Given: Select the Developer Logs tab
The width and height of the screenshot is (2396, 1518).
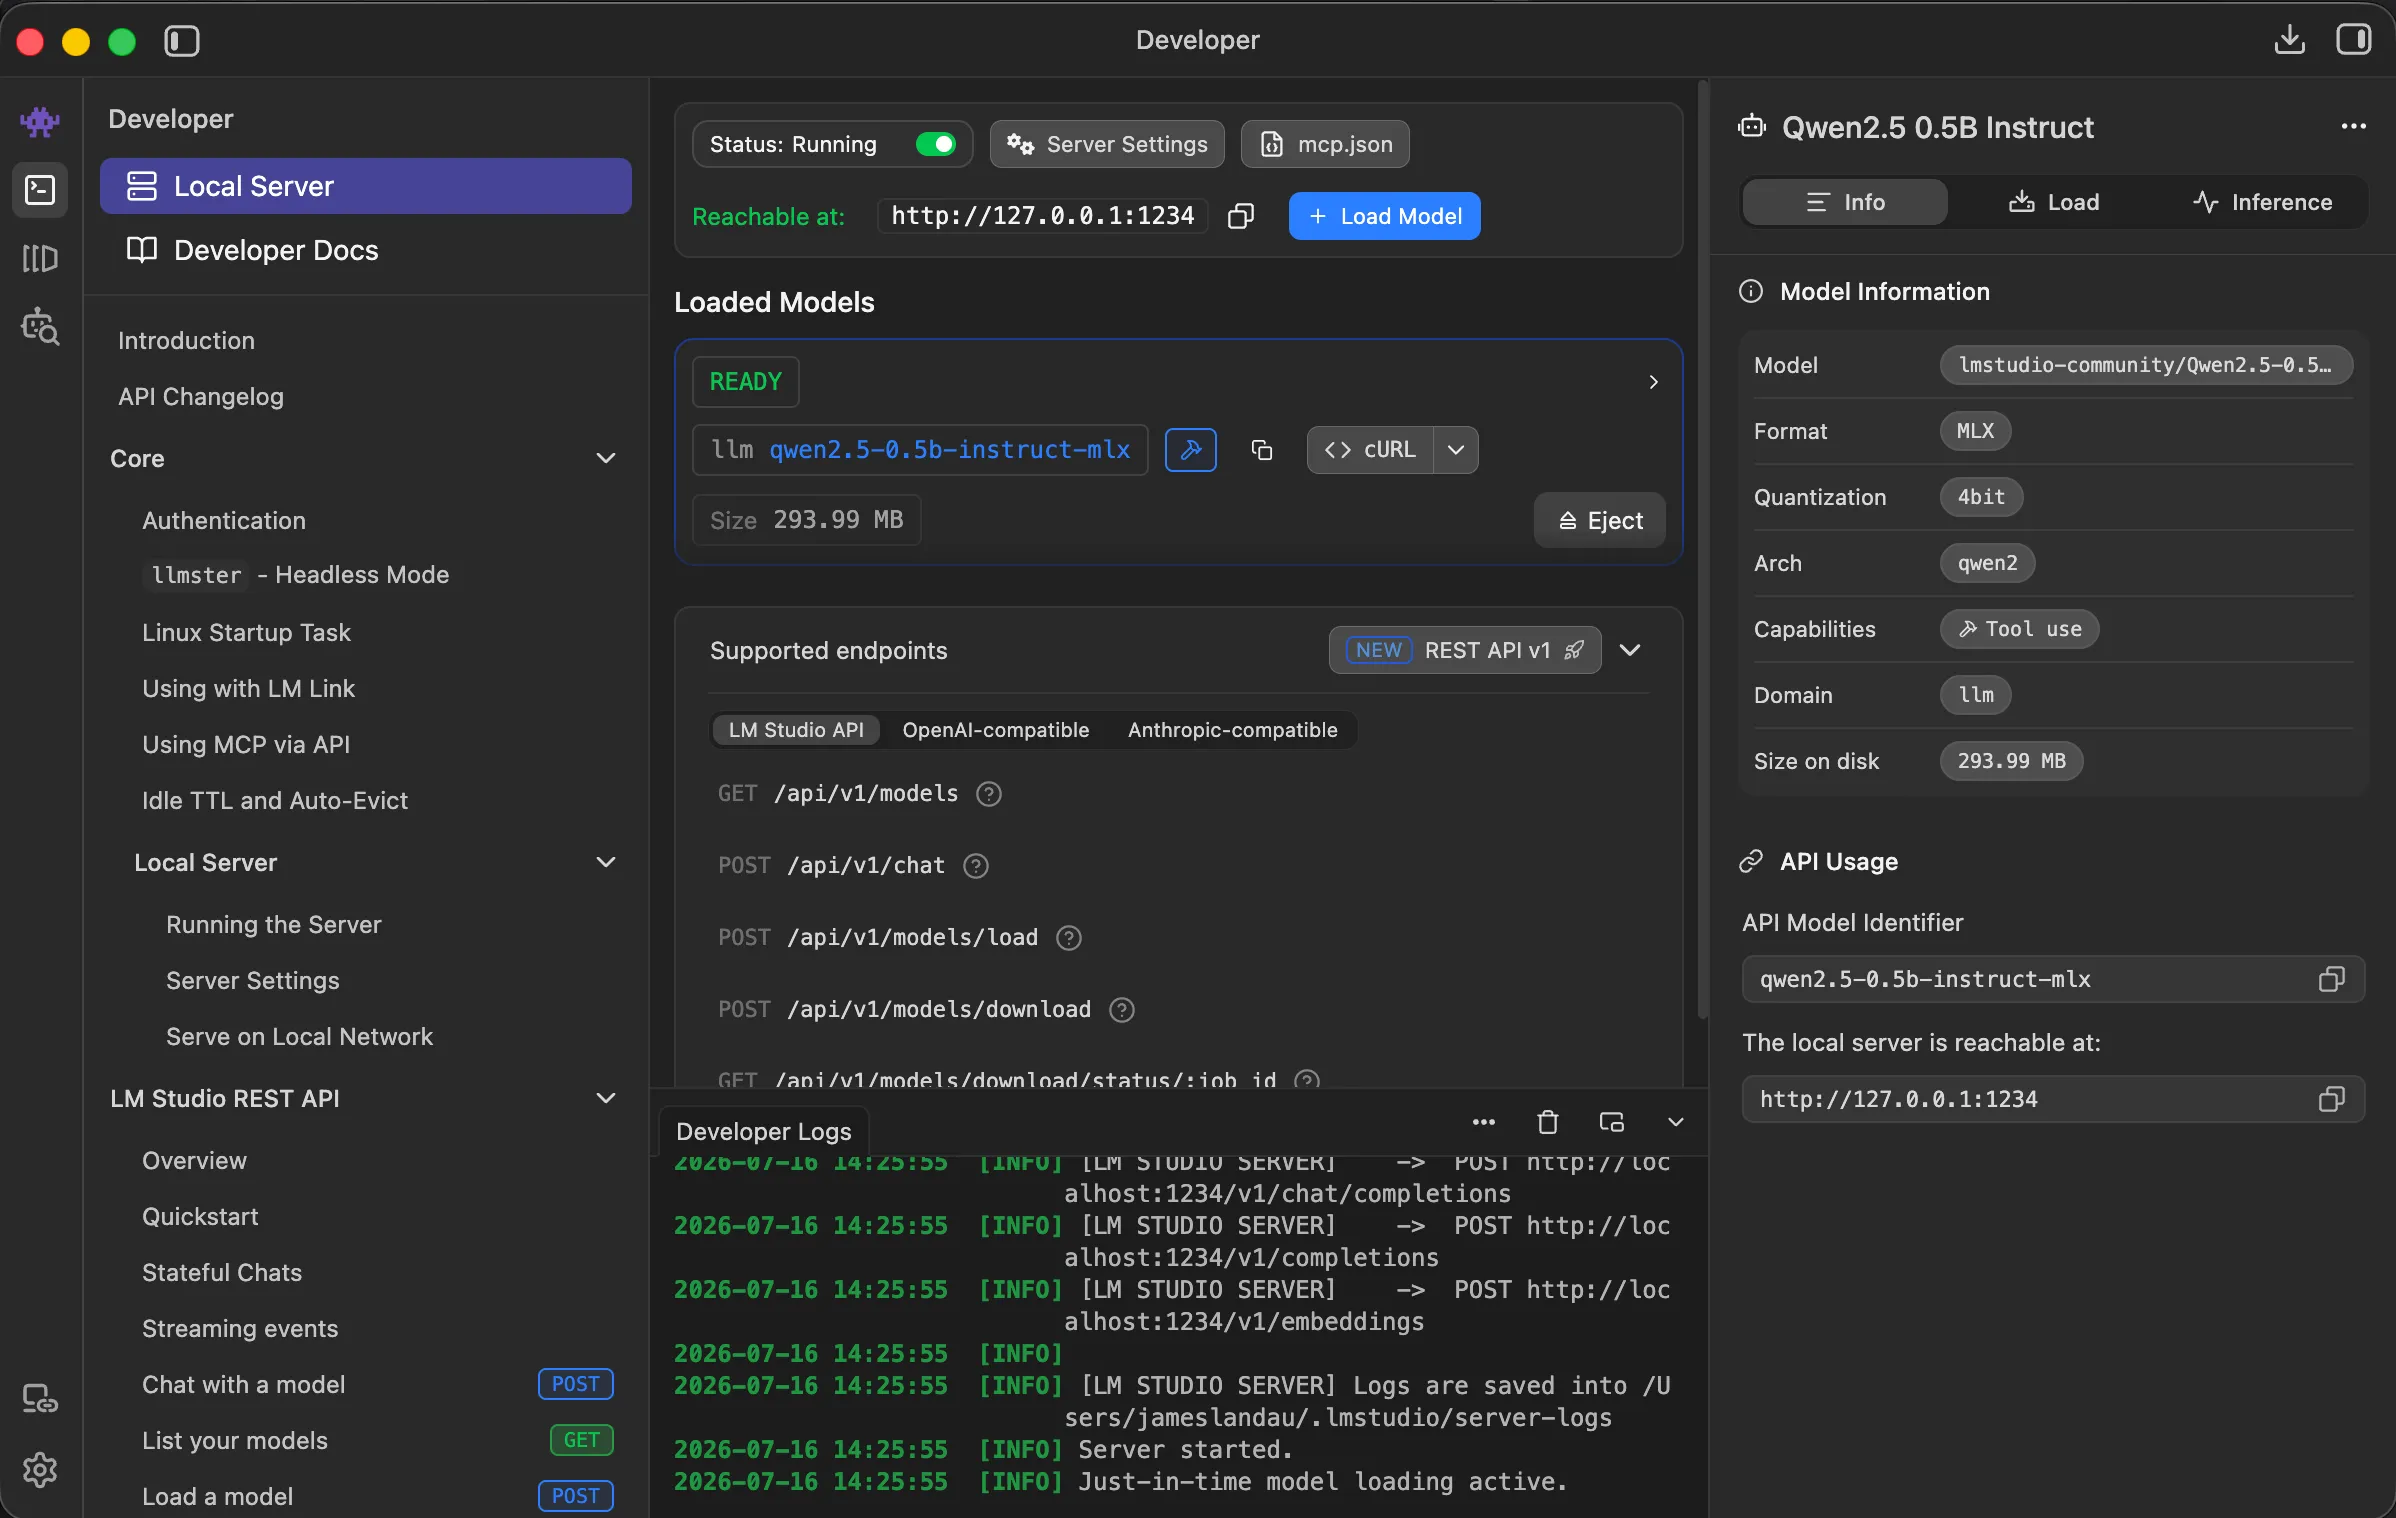Looking at the screenshot, I should (764, 1131).
